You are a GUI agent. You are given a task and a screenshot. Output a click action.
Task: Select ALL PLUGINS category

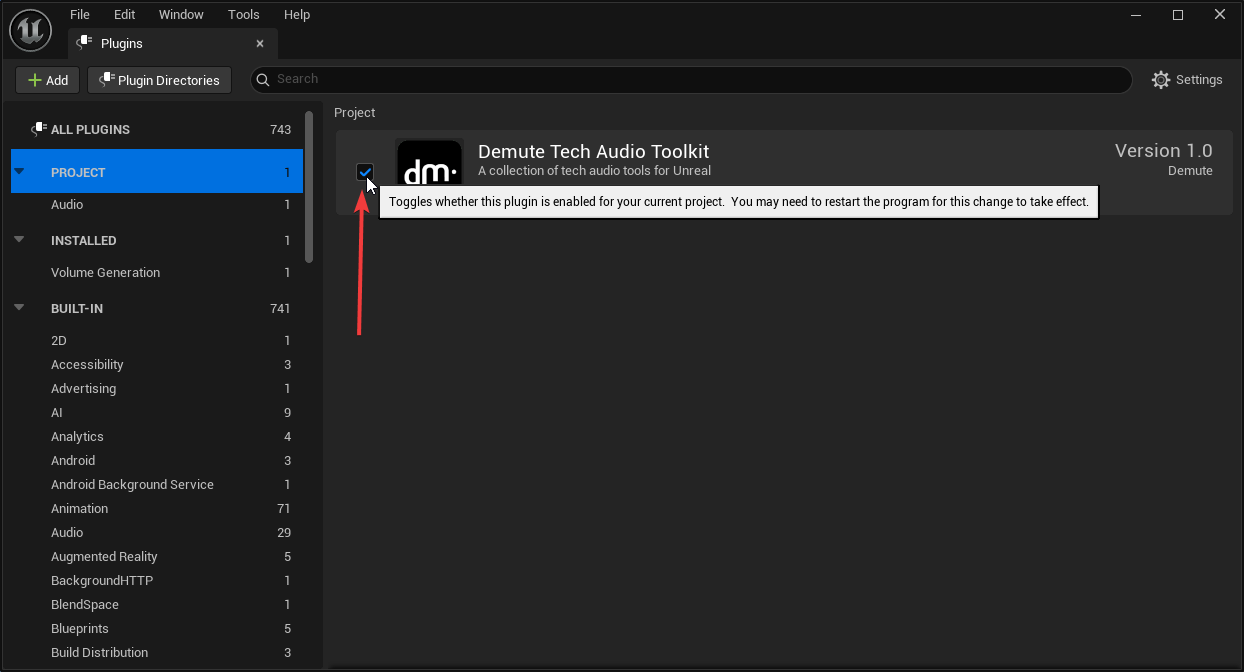click(x=157, y=129)
